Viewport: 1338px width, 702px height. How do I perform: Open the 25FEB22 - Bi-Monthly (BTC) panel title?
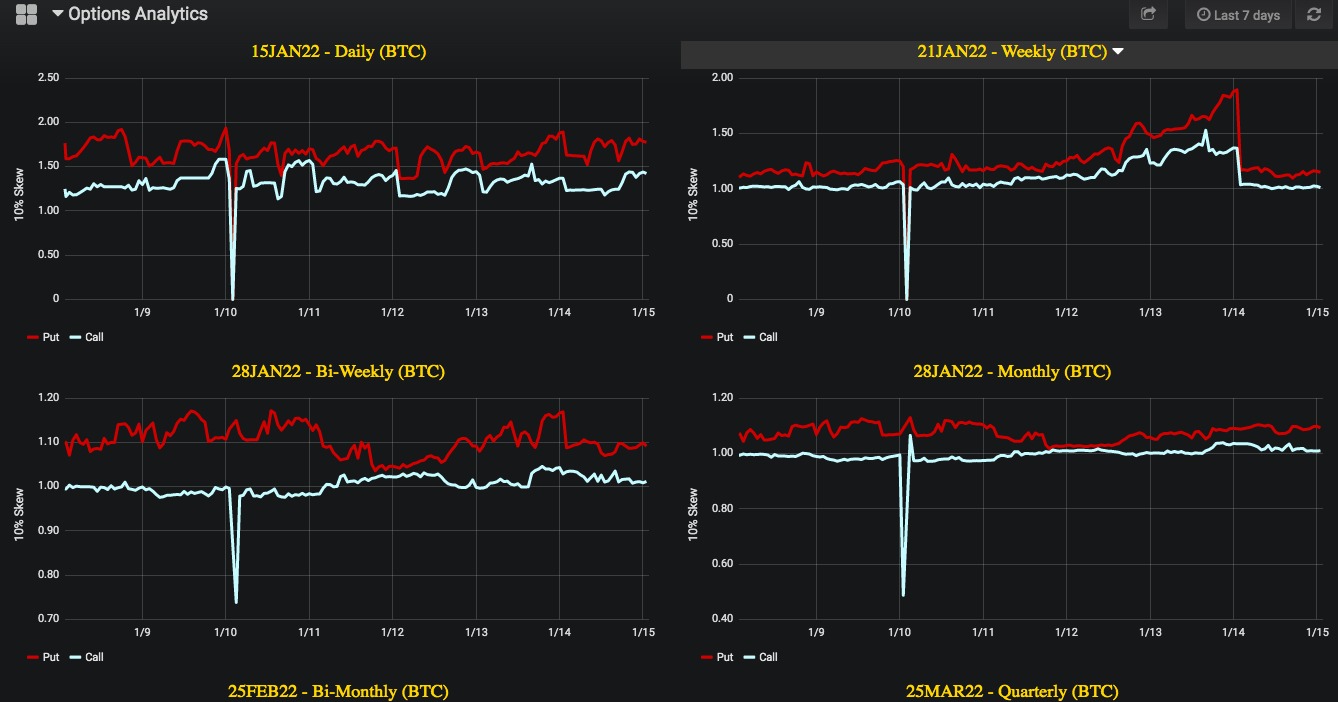[x=338, y=691]
